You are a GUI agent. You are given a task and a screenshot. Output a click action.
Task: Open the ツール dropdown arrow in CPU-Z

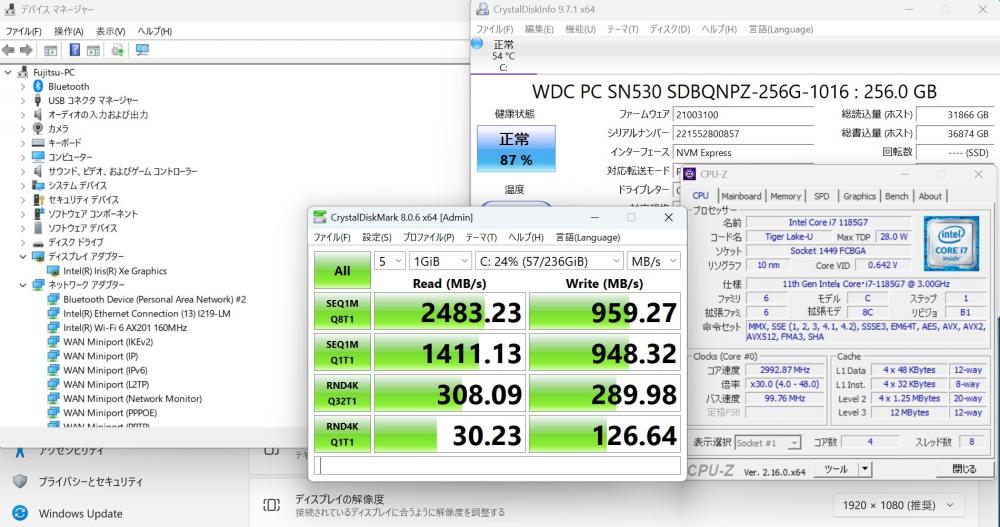pyautogui.click(x=865, y=470)
